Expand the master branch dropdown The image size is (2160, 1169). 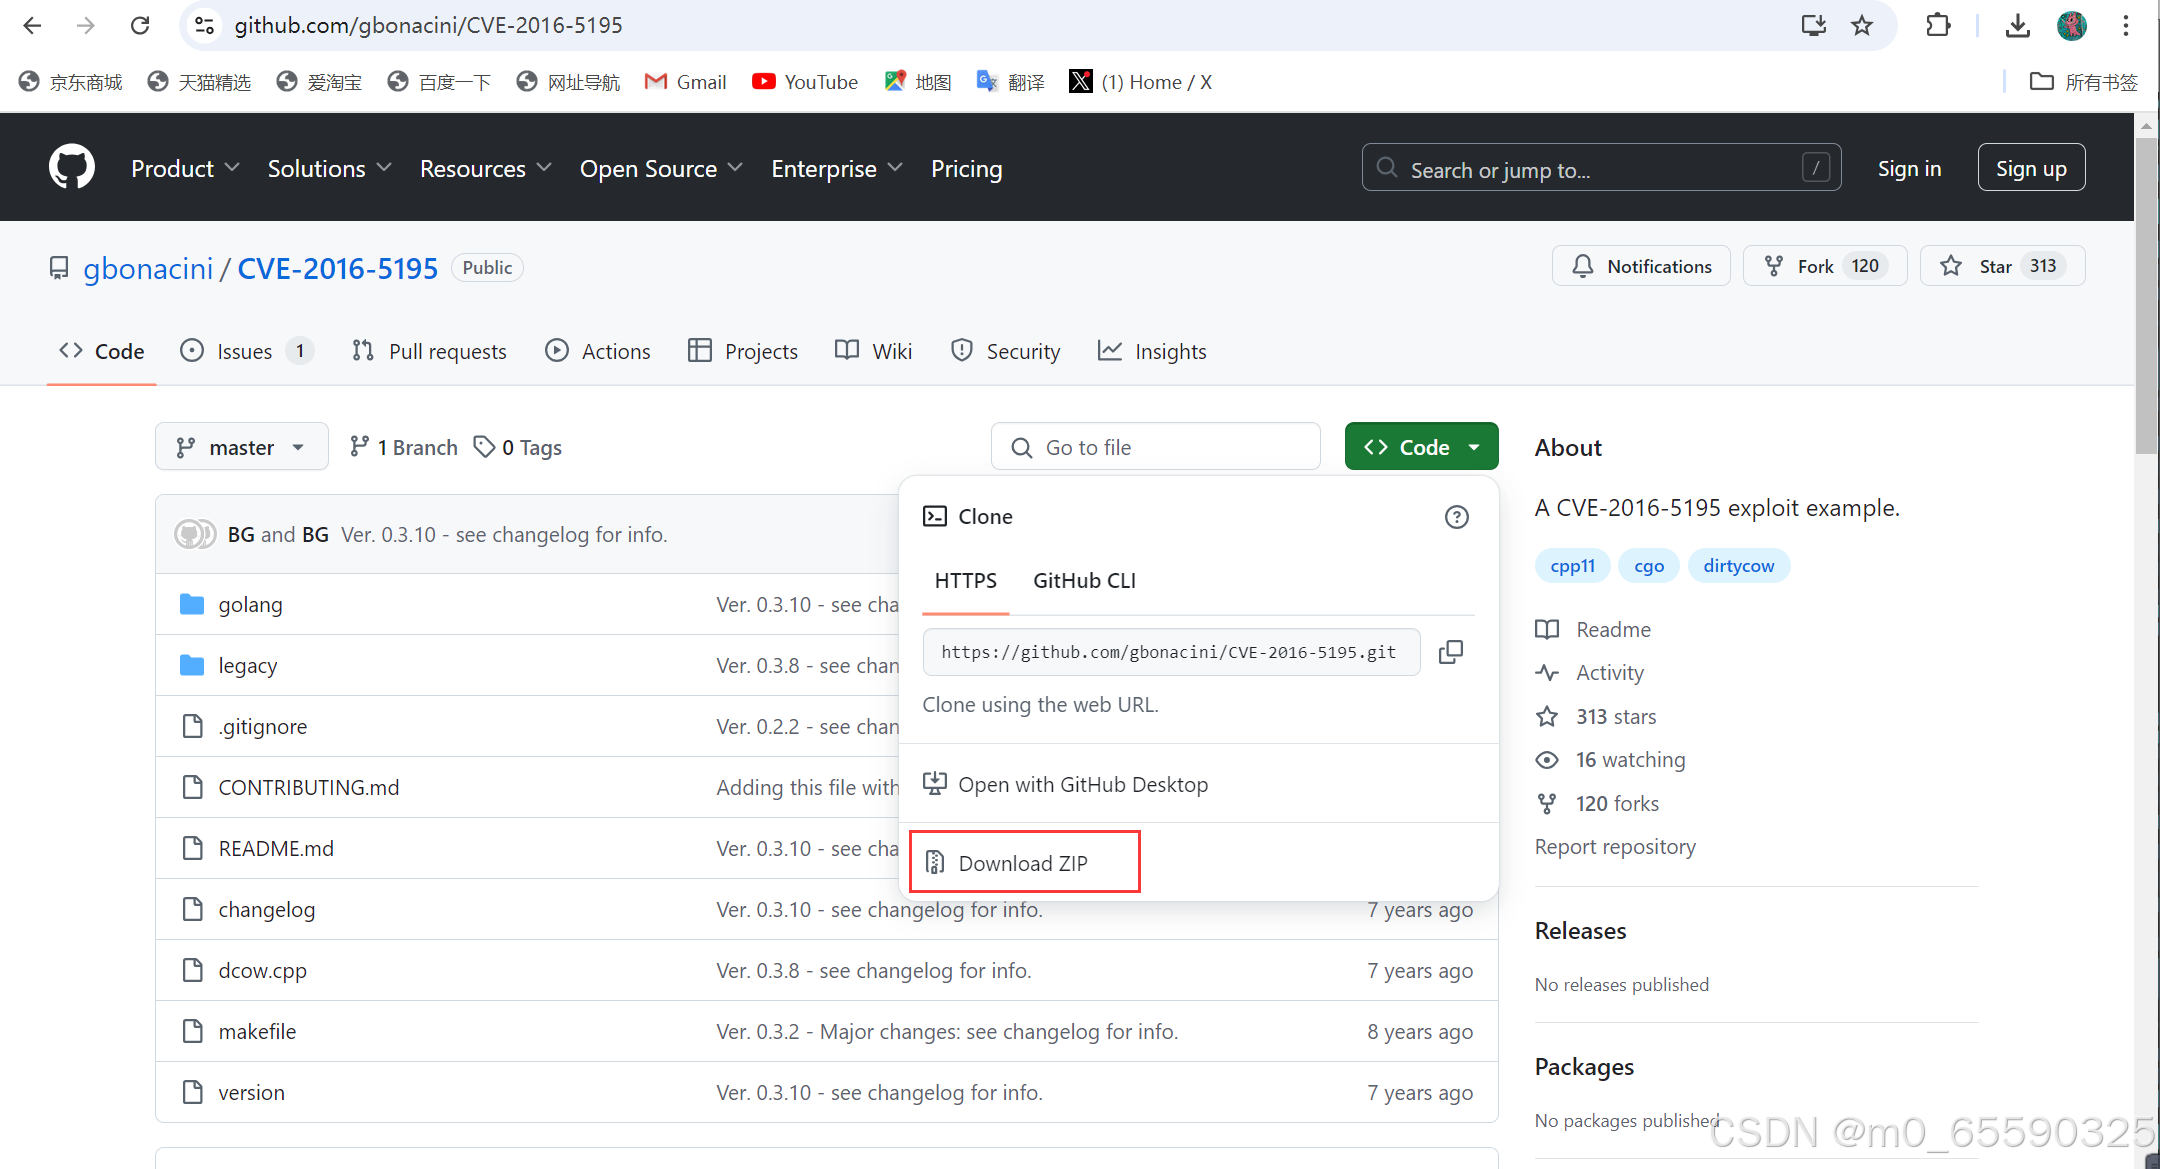pos(241,447)
